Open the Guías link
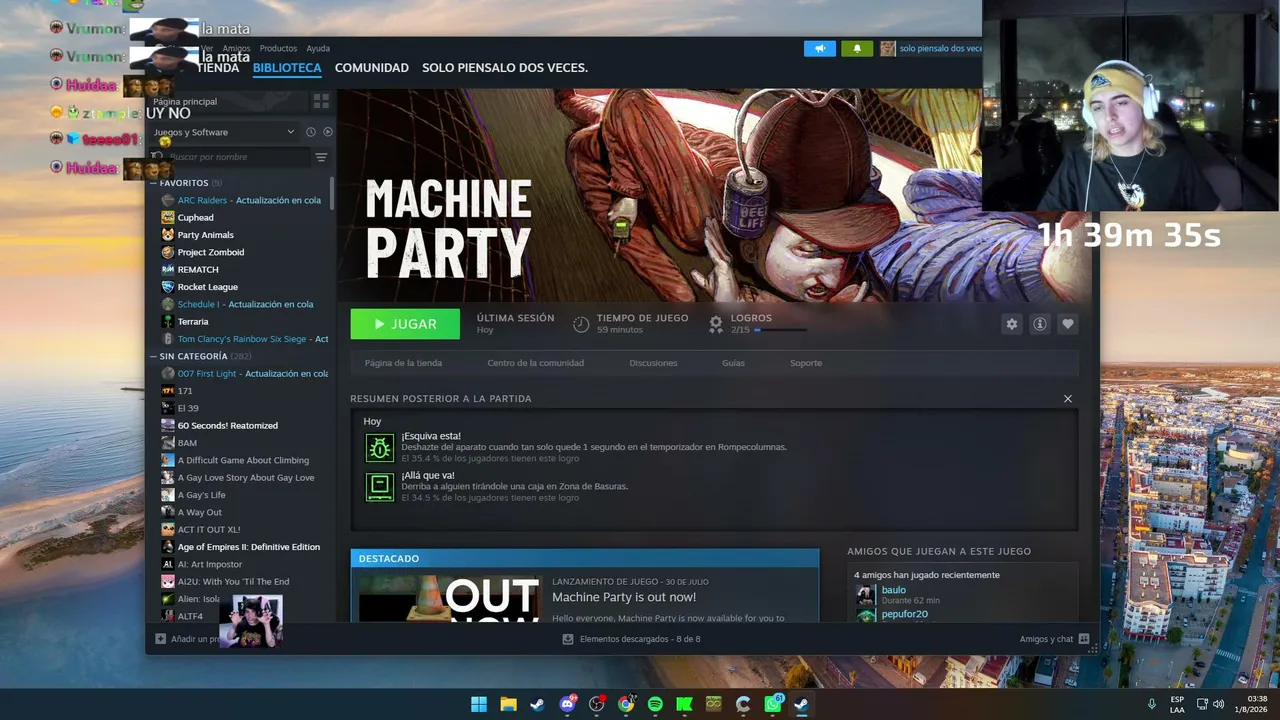The image size is (1280, 720). click(x=733, y=363)
